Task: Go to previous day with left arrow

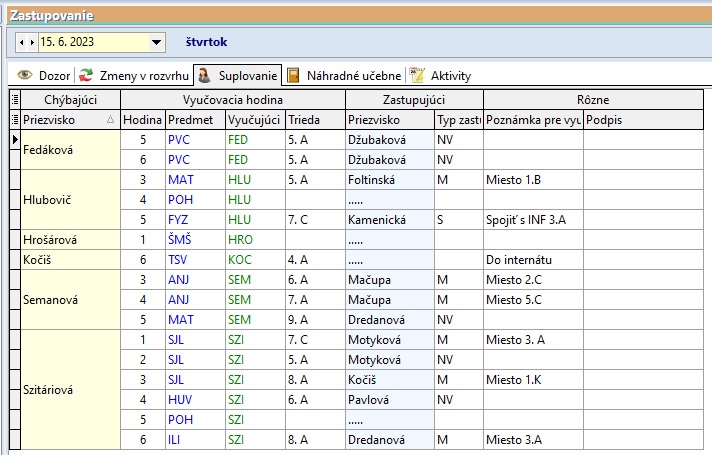Action: pyautogui.click(x=22, y=43)
